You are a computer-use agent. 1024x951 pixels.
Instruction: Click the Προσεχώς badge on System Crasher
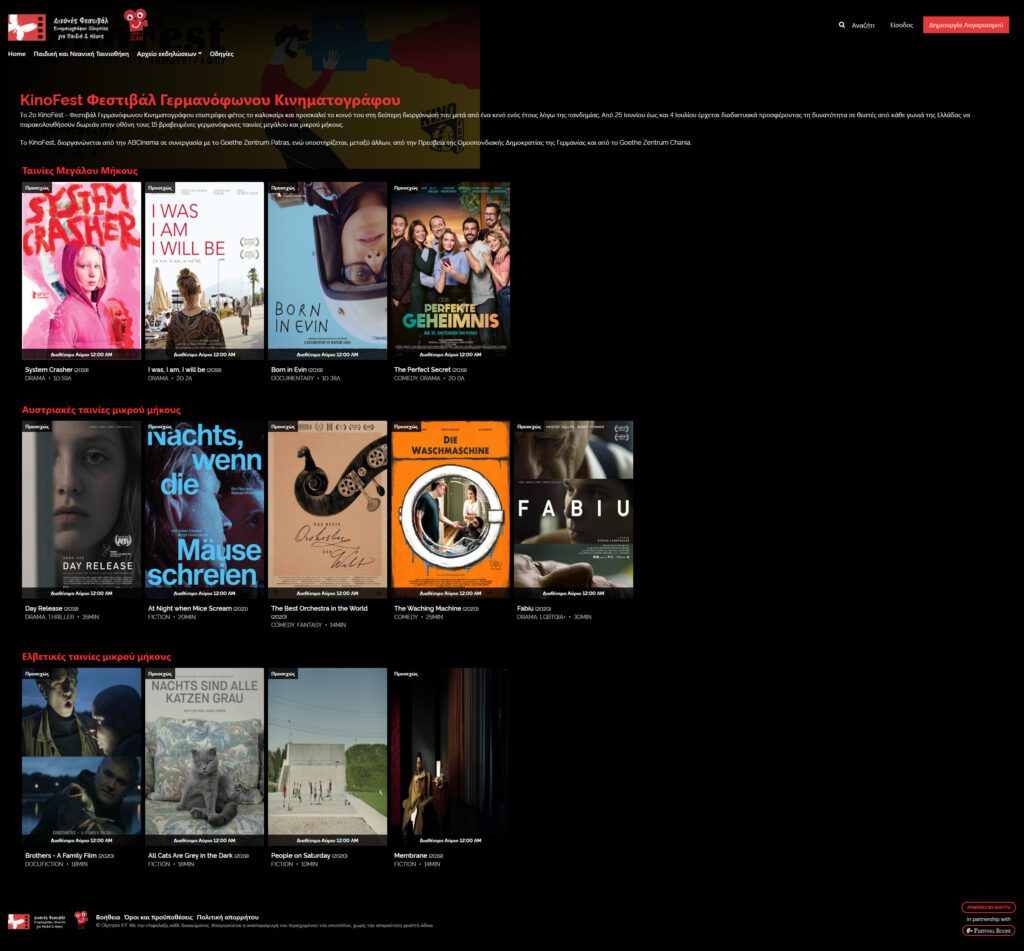(37, 187)
